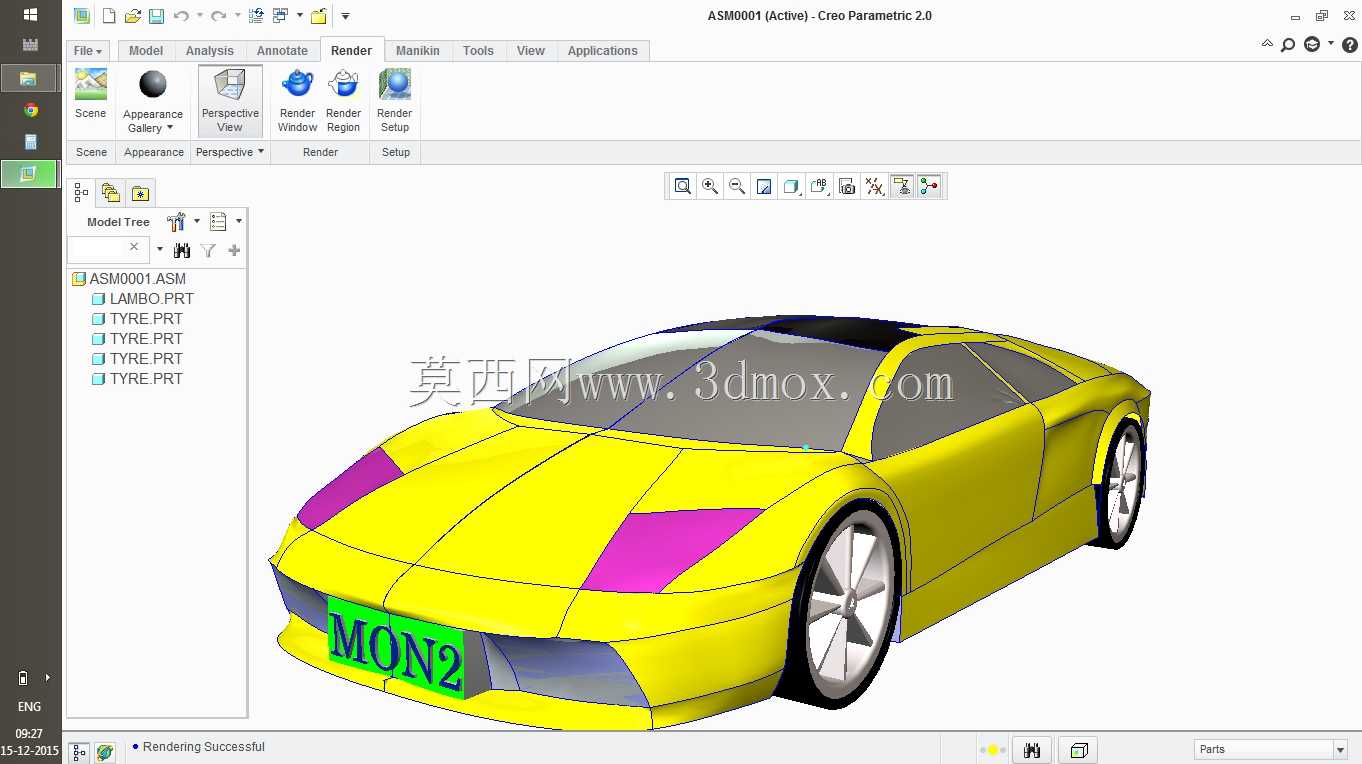
Task: Redo the last undone action
Action: tap(218, 16)
